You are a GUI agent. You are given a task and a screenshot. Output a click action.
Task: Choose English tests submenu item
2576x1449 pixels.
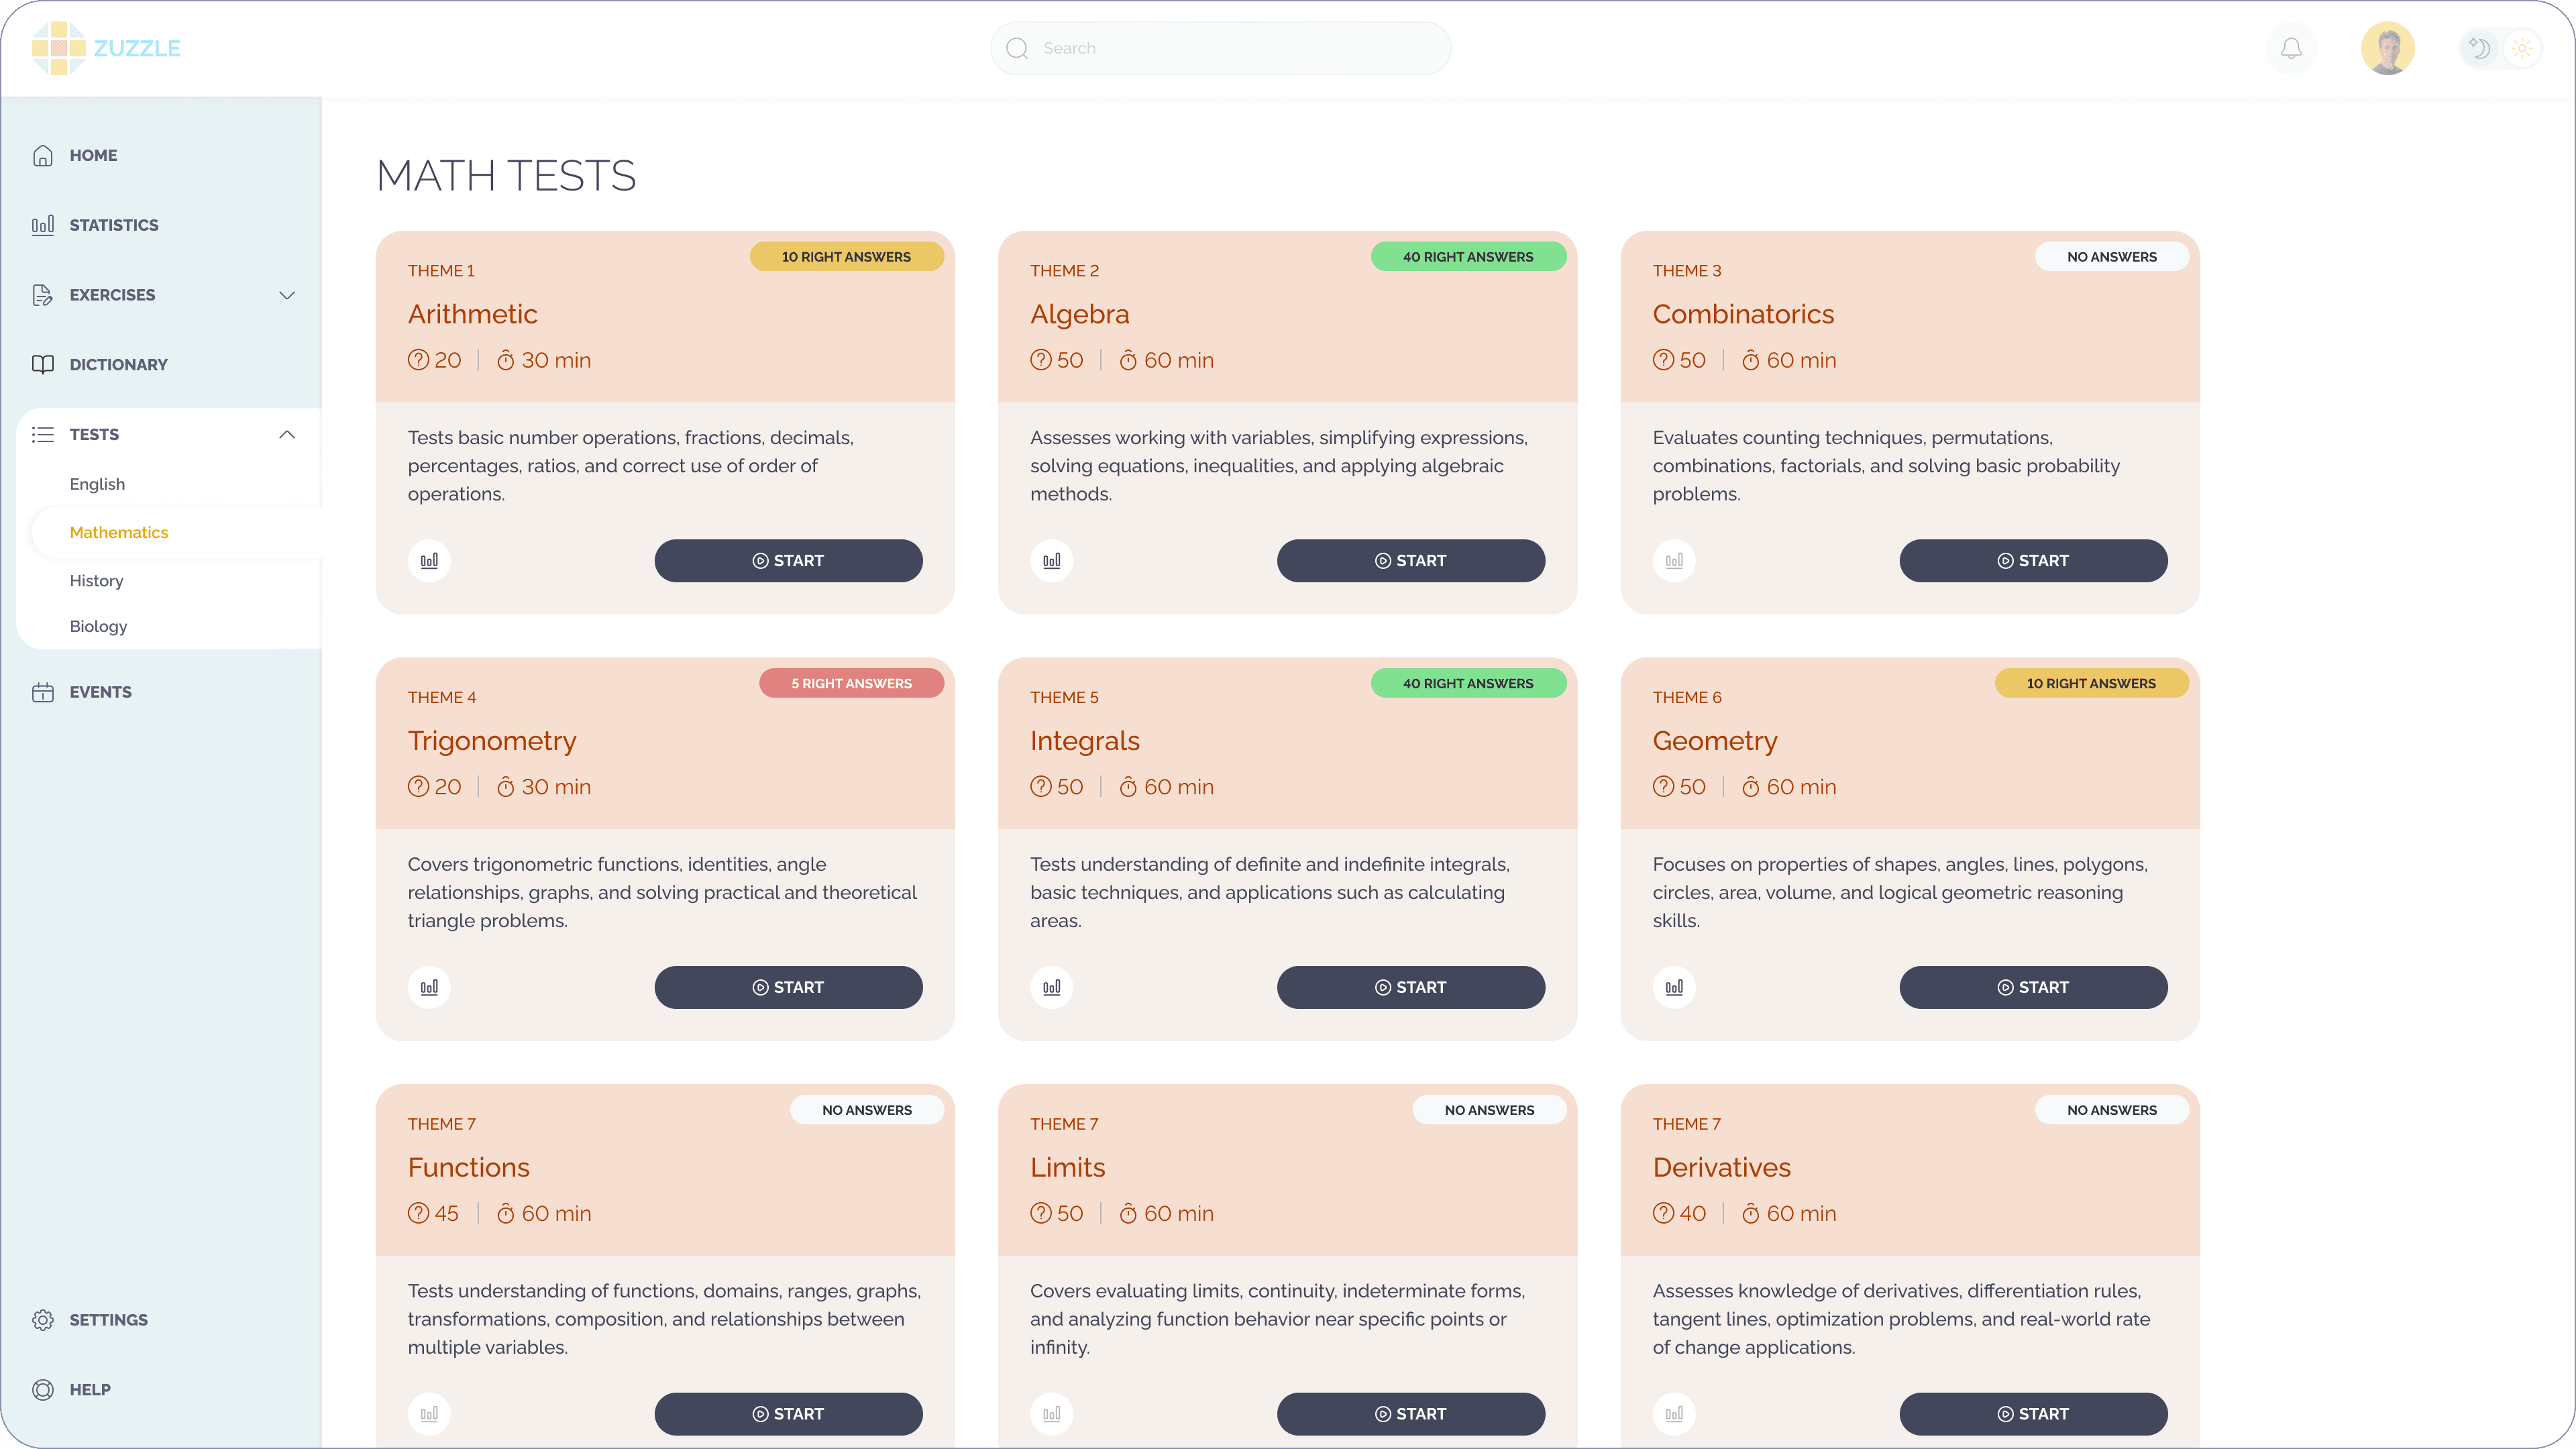[97, 484]
